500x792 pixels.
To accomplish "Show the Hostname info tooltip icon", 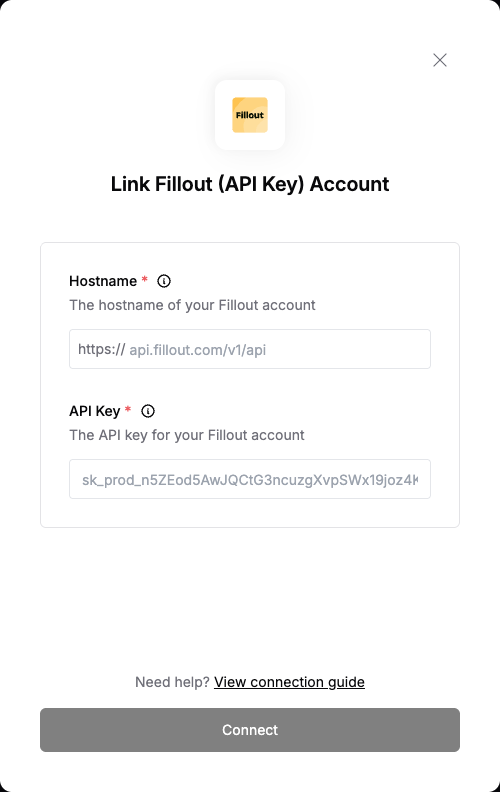I will tap(164, 281).
